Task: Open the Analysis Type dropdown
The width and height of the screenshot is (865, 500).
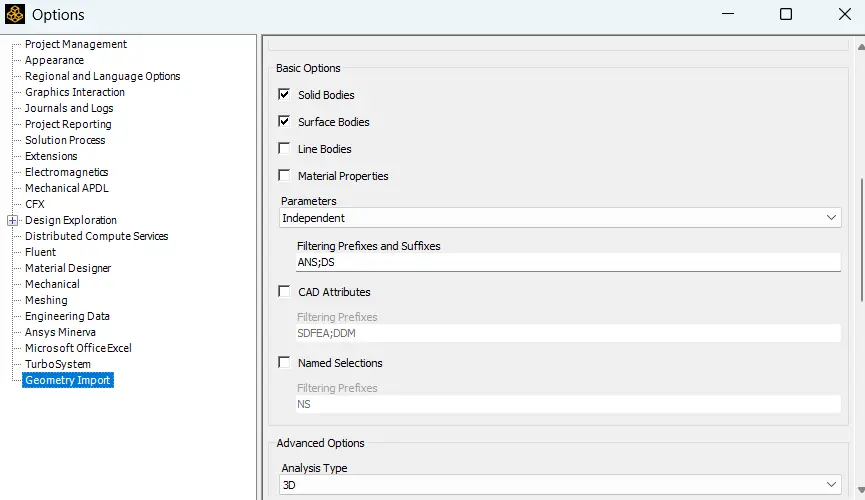Action: [560, 485]
